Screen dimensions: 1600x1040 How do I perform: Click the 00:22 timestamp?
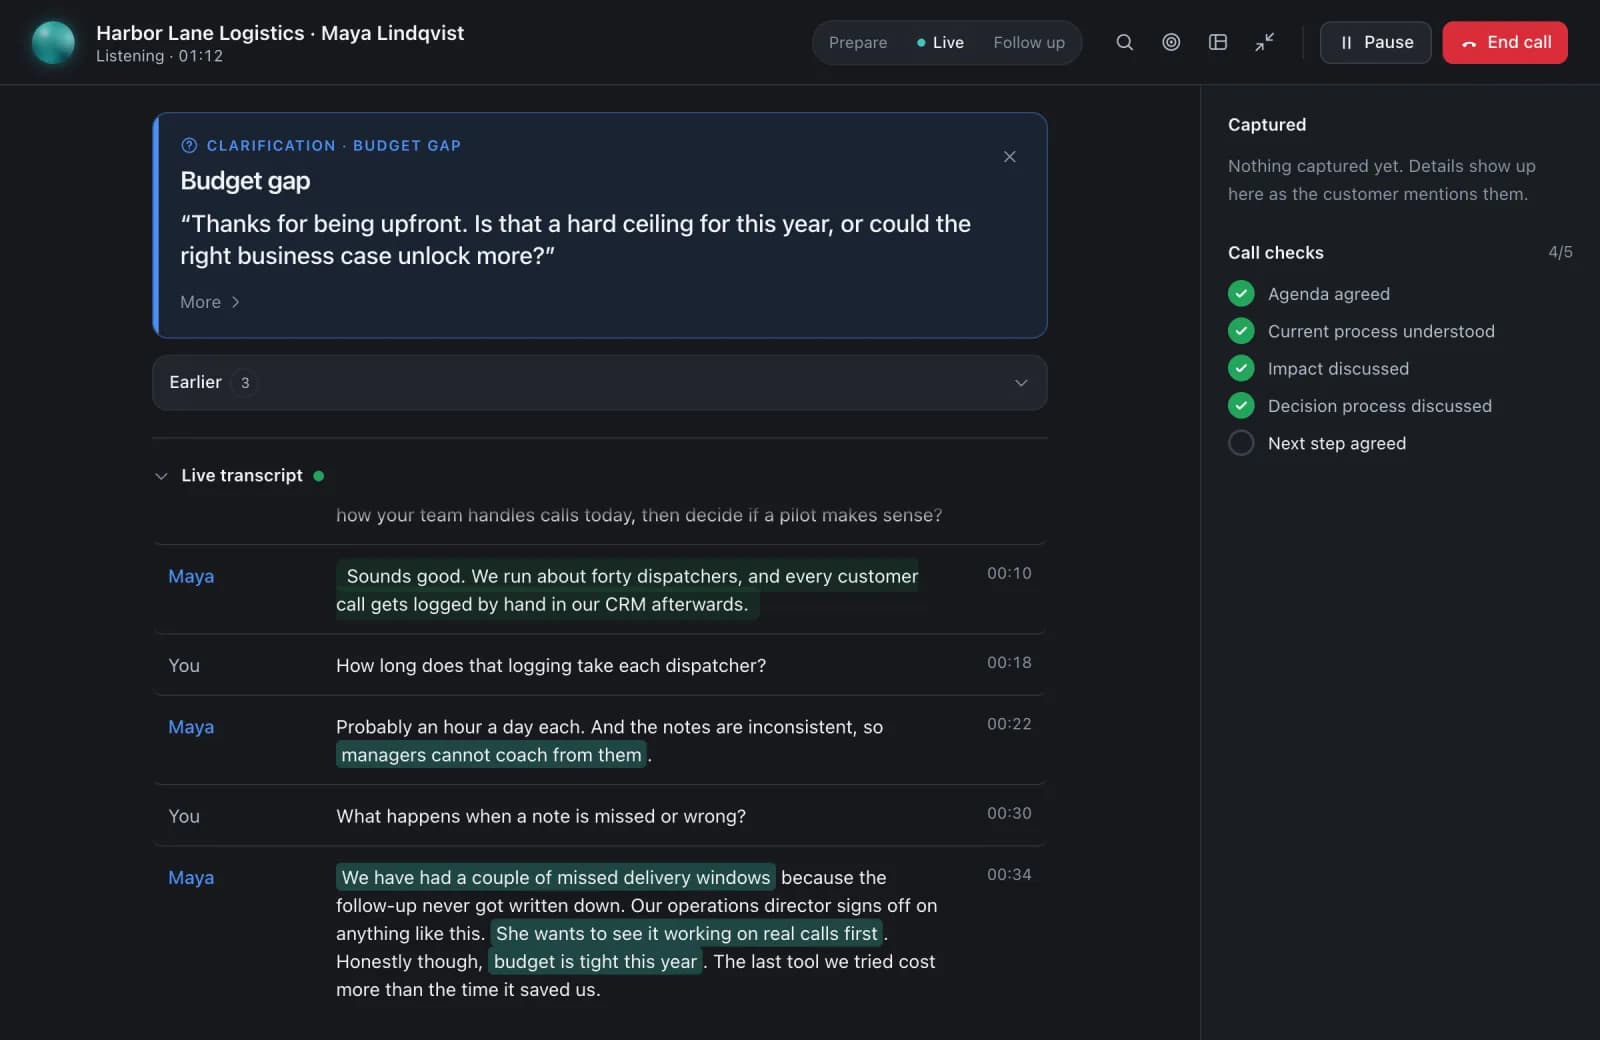coord(1009,724)
